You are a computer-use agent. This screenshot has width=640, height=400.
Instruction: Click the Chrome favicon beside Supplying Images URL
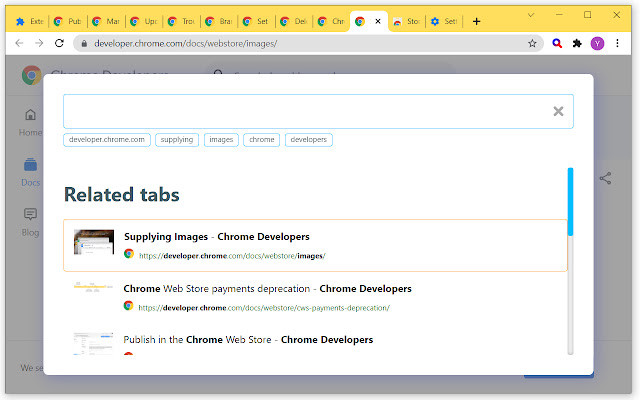129,253
